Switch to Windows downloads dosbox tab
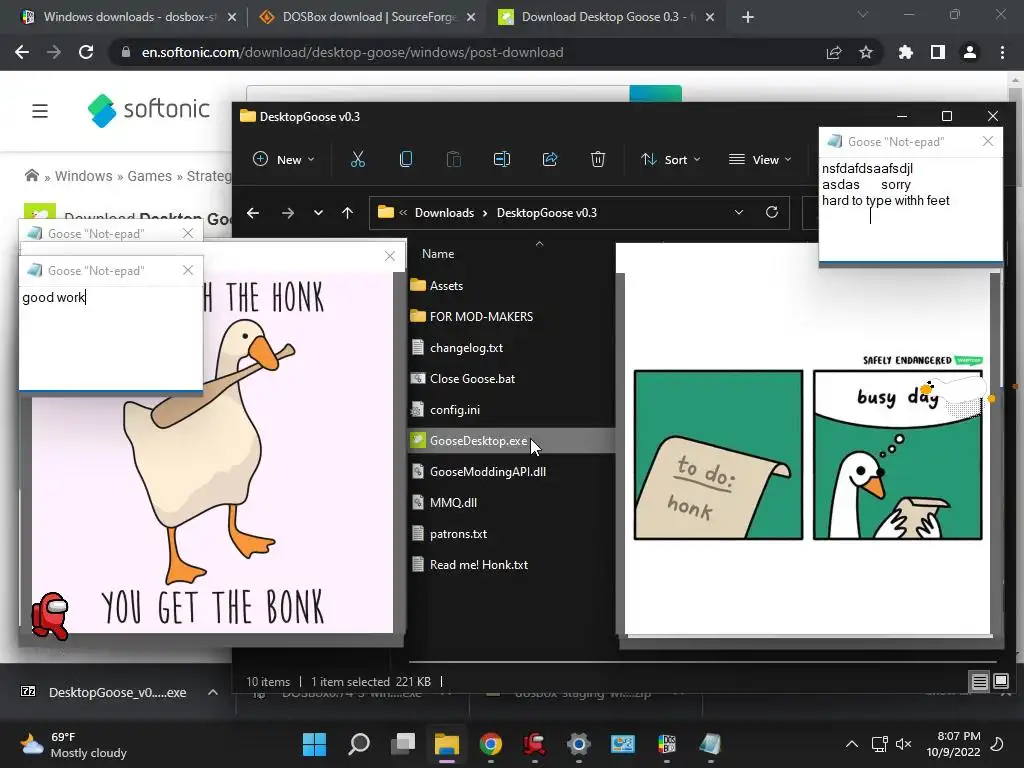The width and height of the screenshot is (1024, 768). (127, 17)
